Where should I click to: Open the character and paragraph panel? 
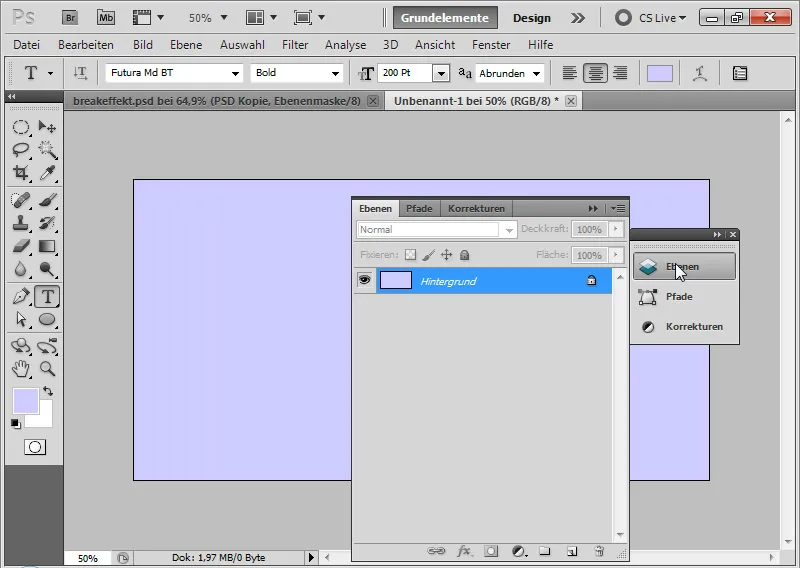point(740,73)
